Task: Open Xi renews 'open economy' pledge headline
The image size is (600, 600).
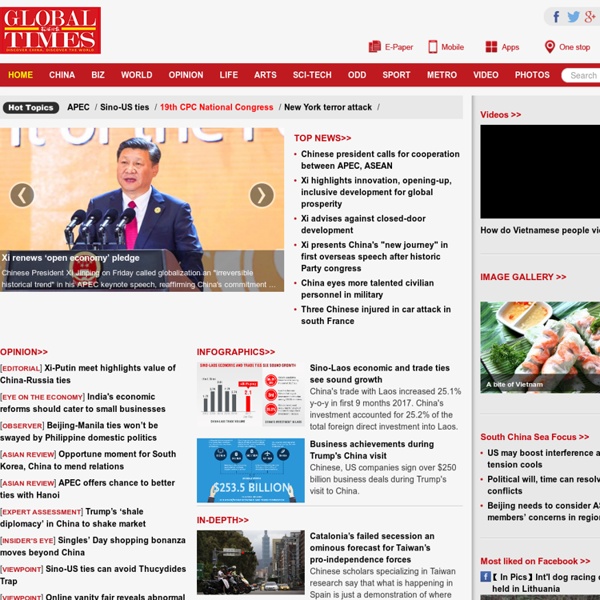Action: click(x=70, y=258)
